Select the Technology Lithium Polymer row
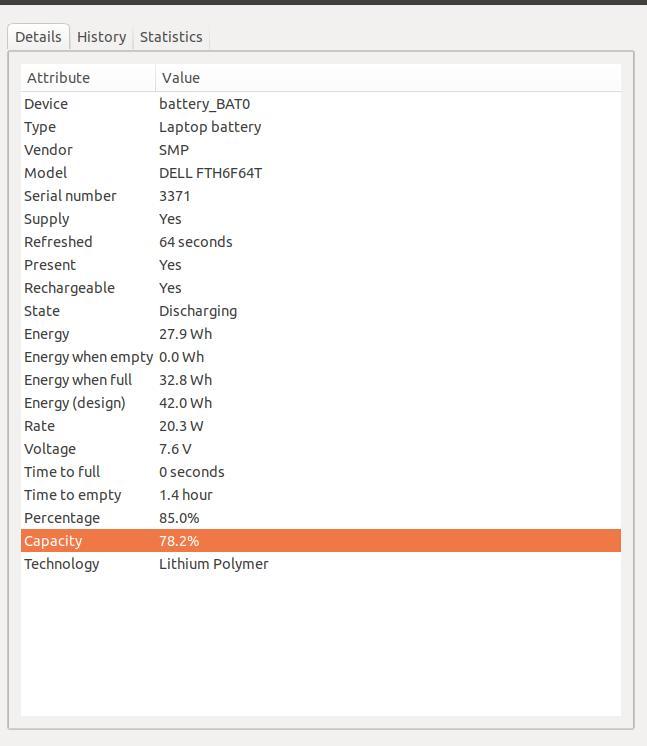The image size is (647, 746). click(321, 564)
